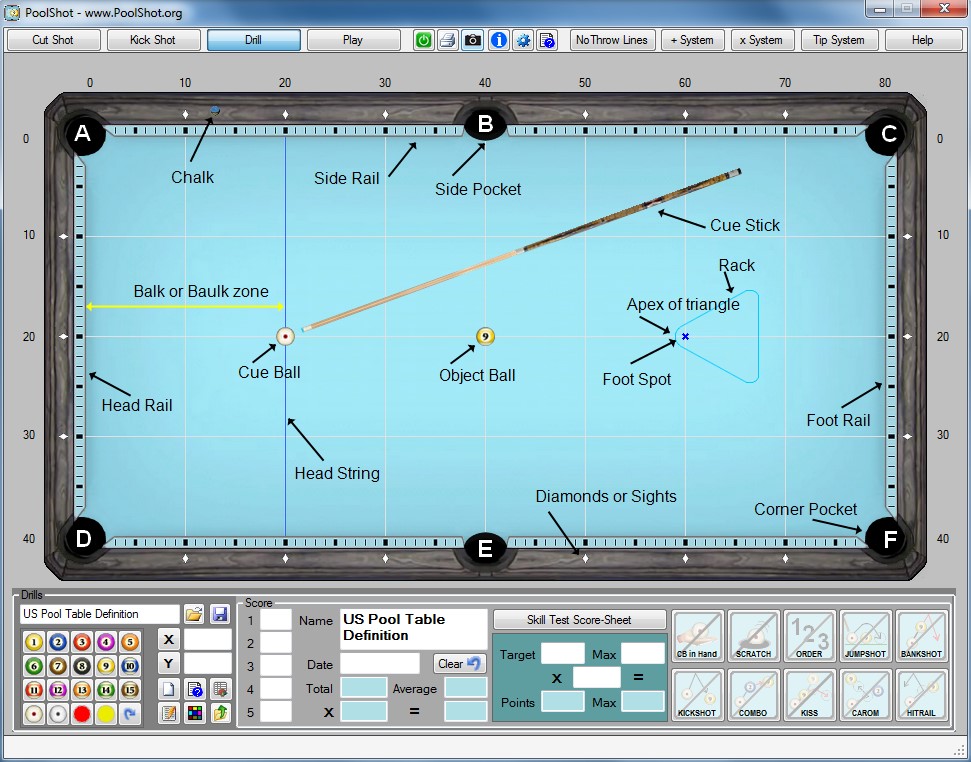971x762 pixels.
Task: Click the X coordinate button
Action: pos(169,639)
